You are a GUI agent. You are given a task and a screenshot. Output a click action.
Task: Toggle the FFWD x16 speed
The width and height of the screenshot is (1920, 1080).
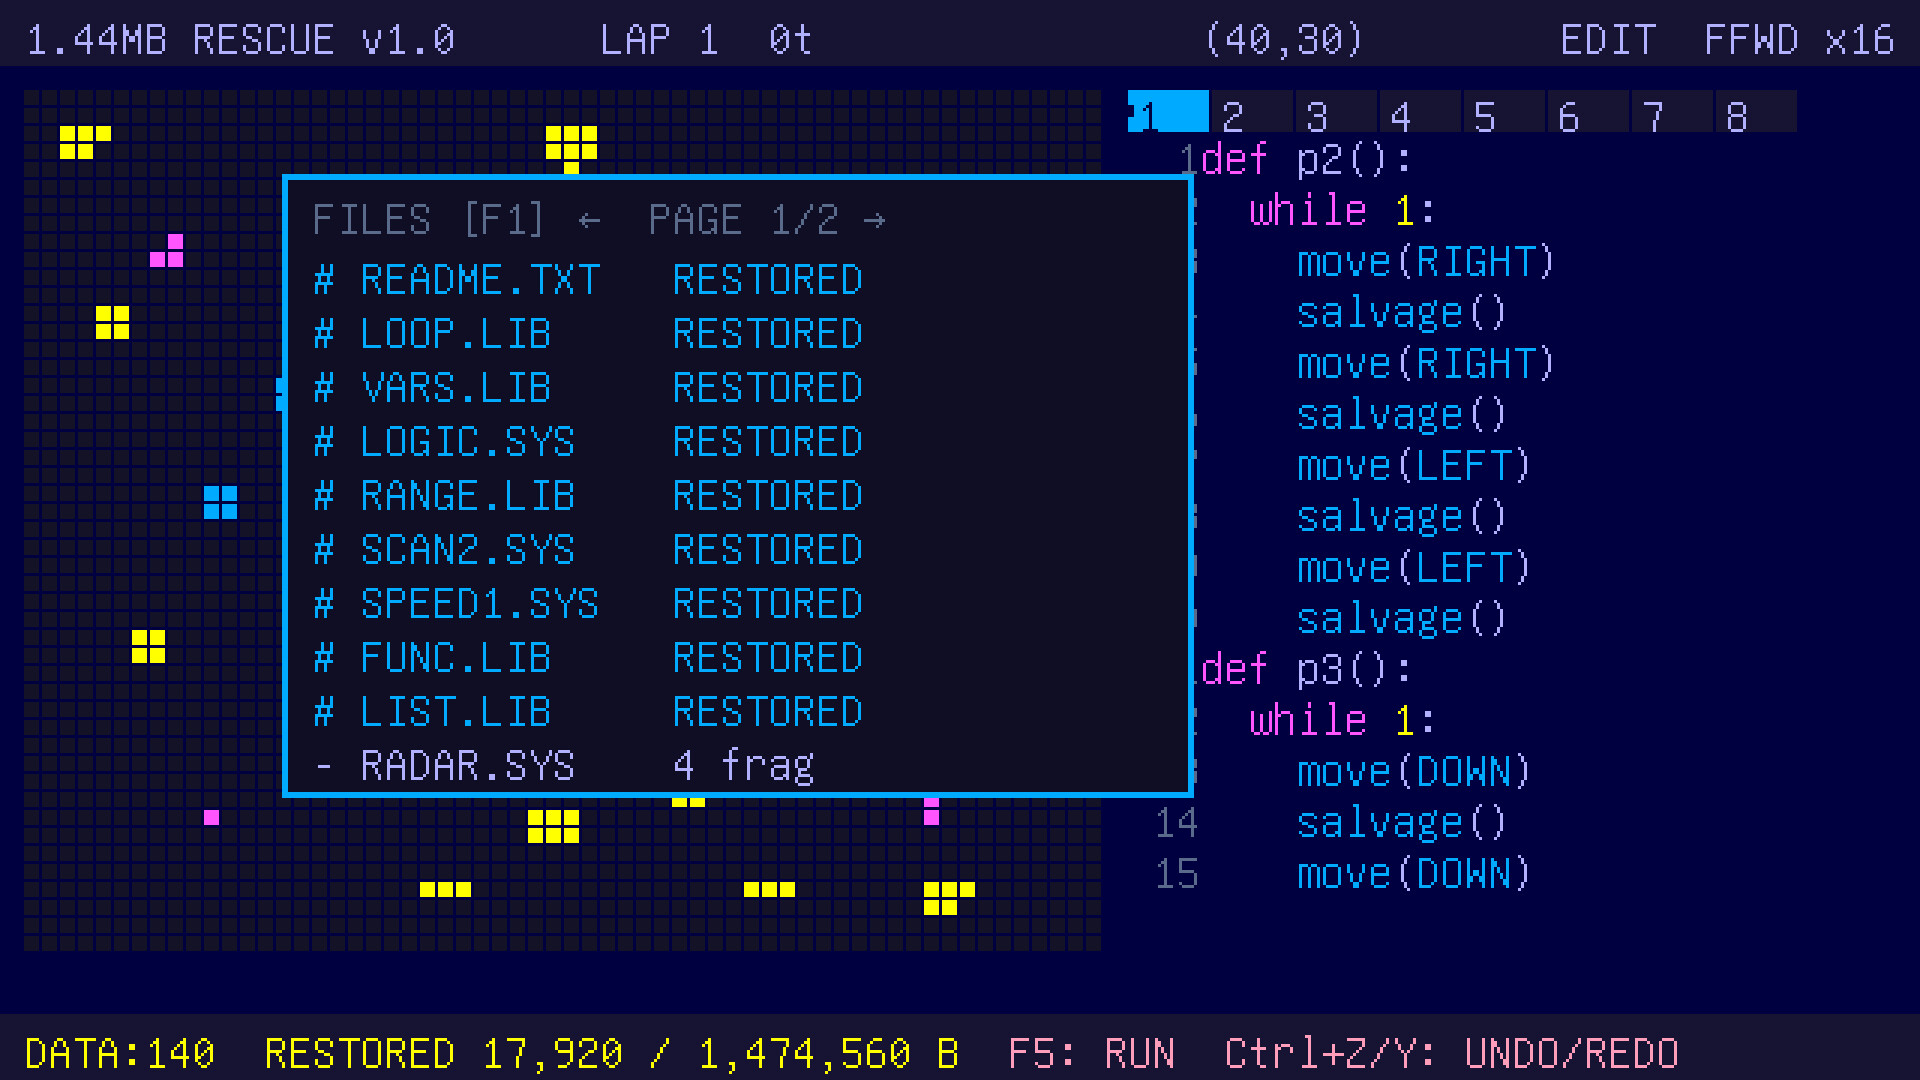click(x=1799, y=40)
